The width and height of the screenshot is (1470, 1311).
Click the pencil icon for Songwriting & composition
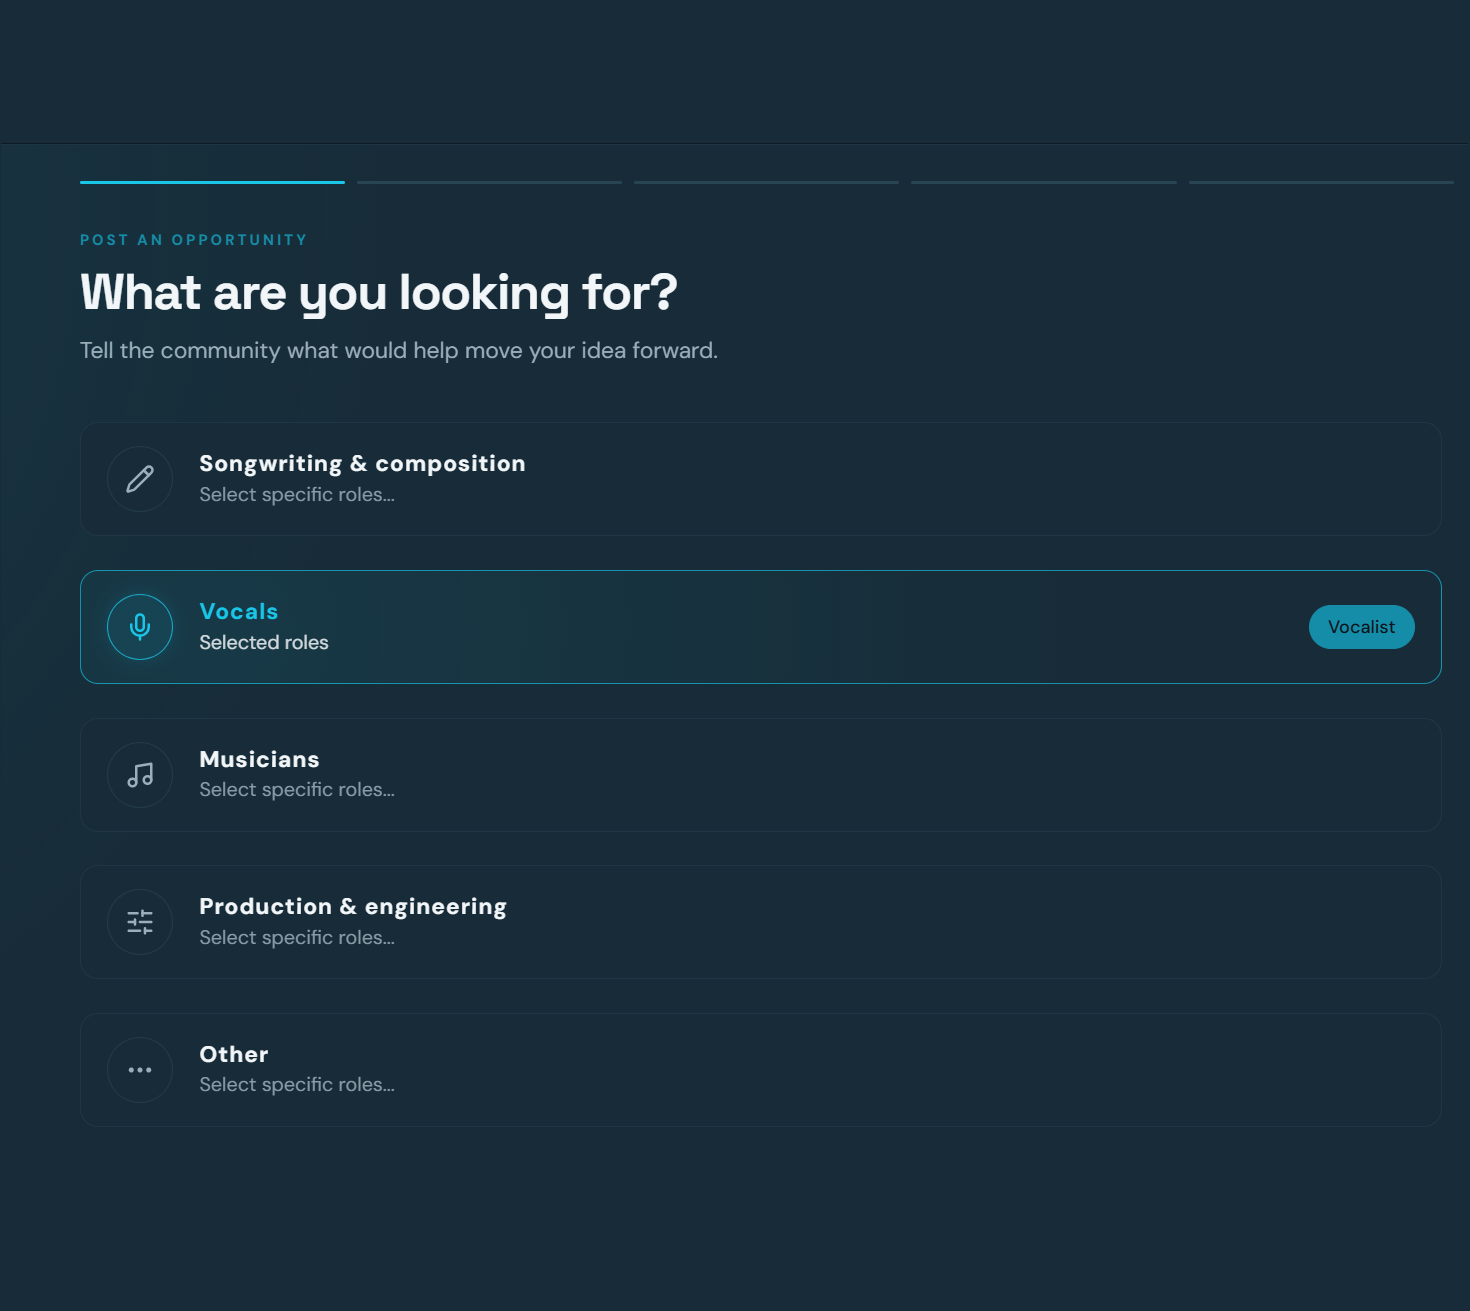pos(140,479)
